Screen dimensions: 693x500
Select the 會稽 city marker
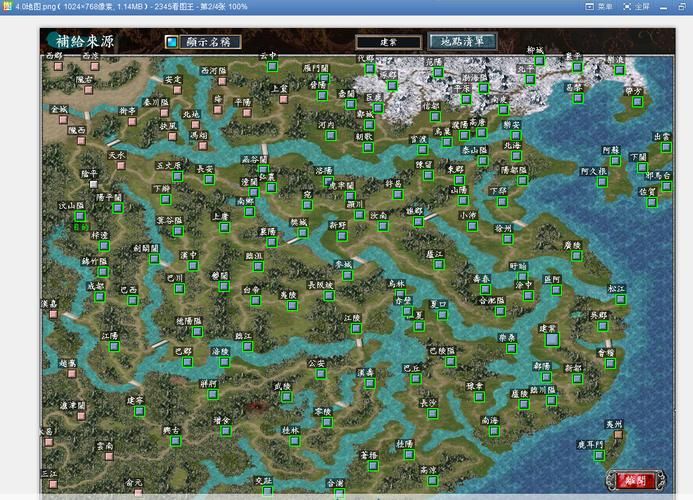pyautogui.click(x=610, y=363)
